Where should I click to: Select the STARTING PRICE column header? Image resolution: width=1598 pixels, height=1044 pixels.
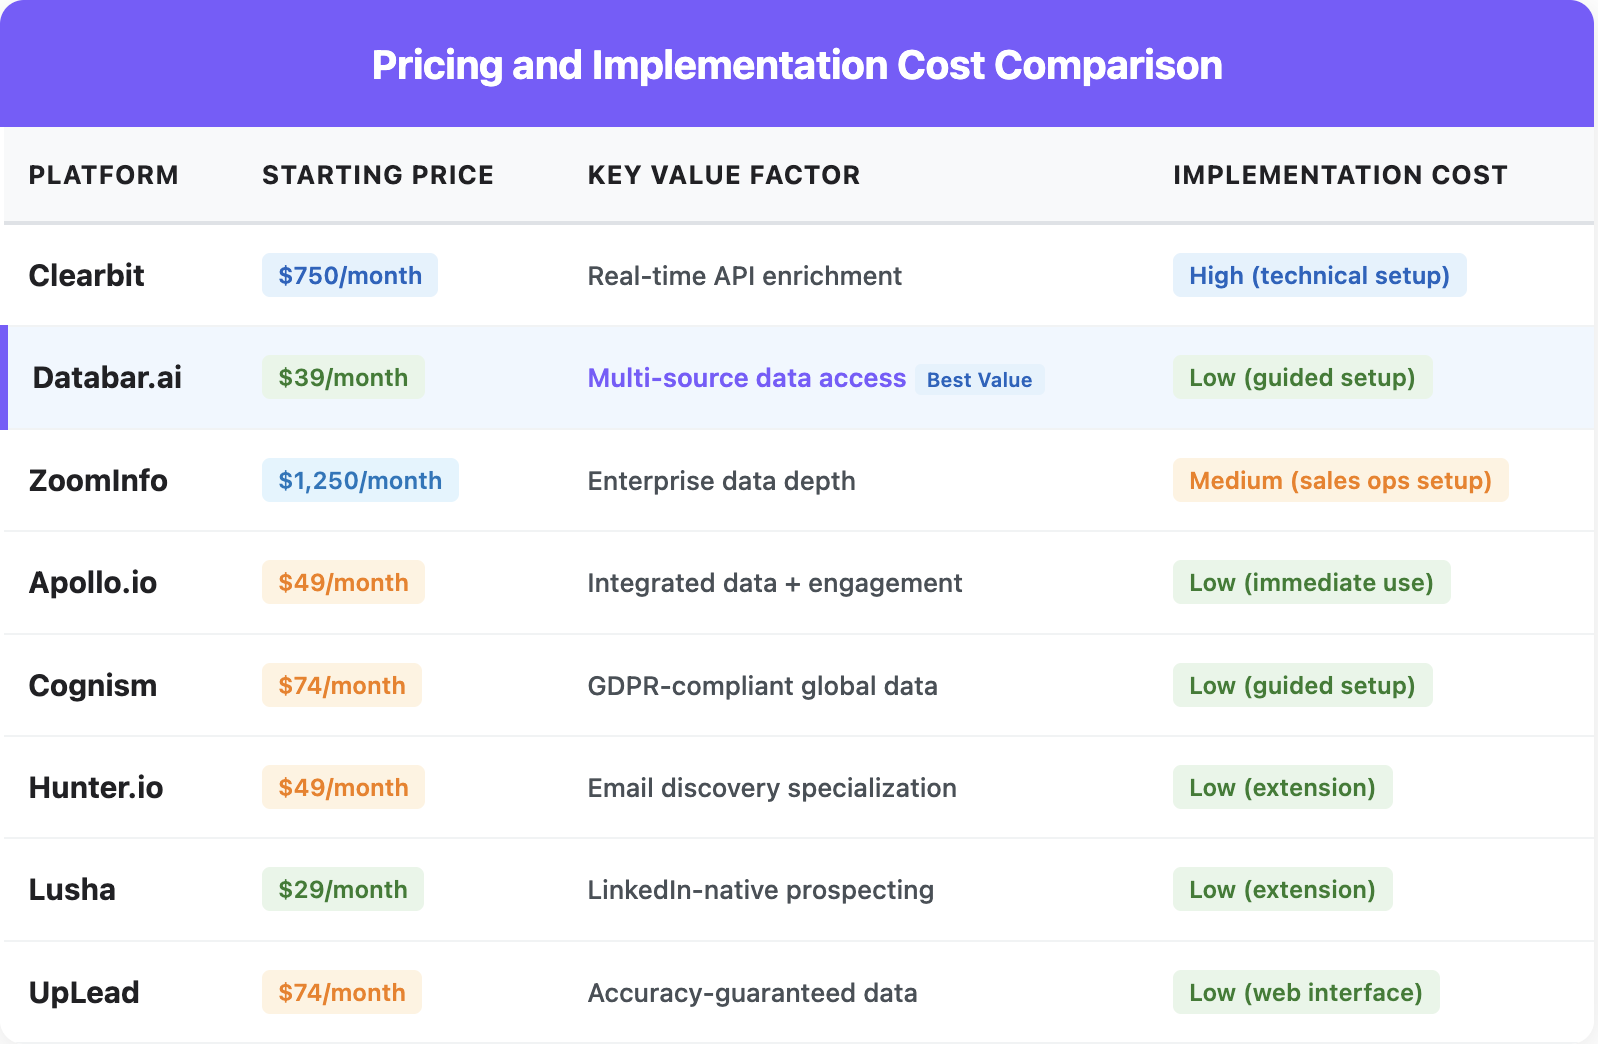point(378,175)
